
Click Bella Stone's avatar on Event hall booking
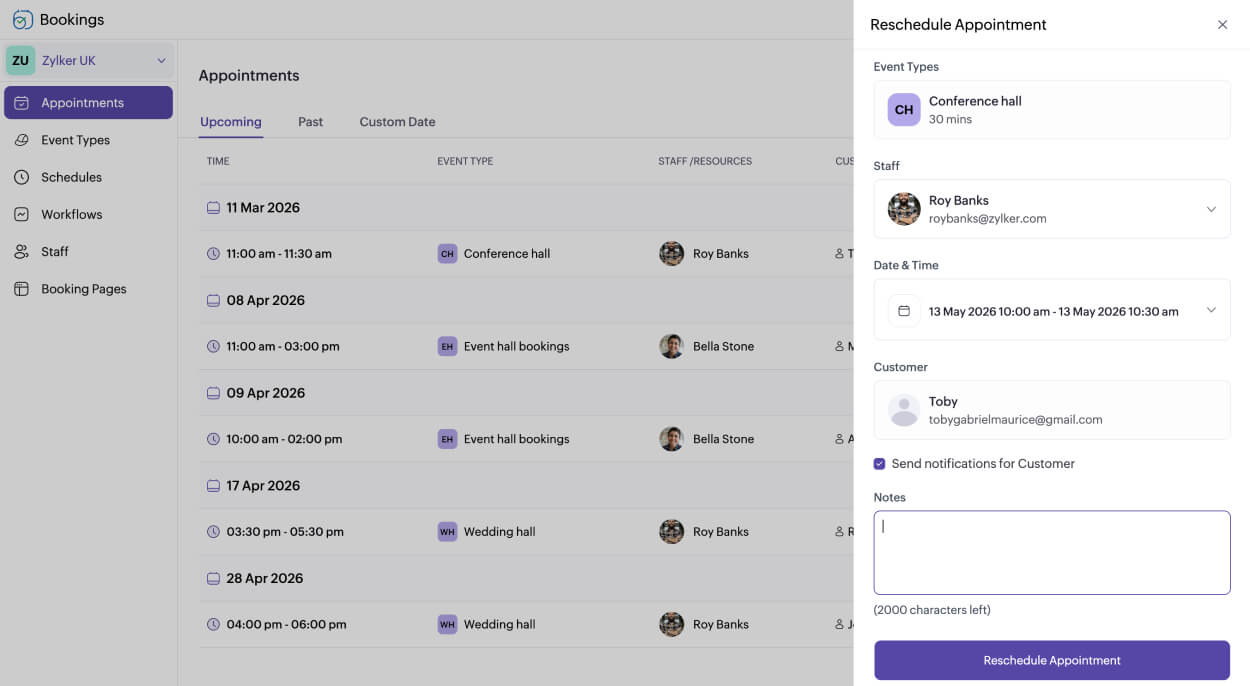click(x=671, y=346)
